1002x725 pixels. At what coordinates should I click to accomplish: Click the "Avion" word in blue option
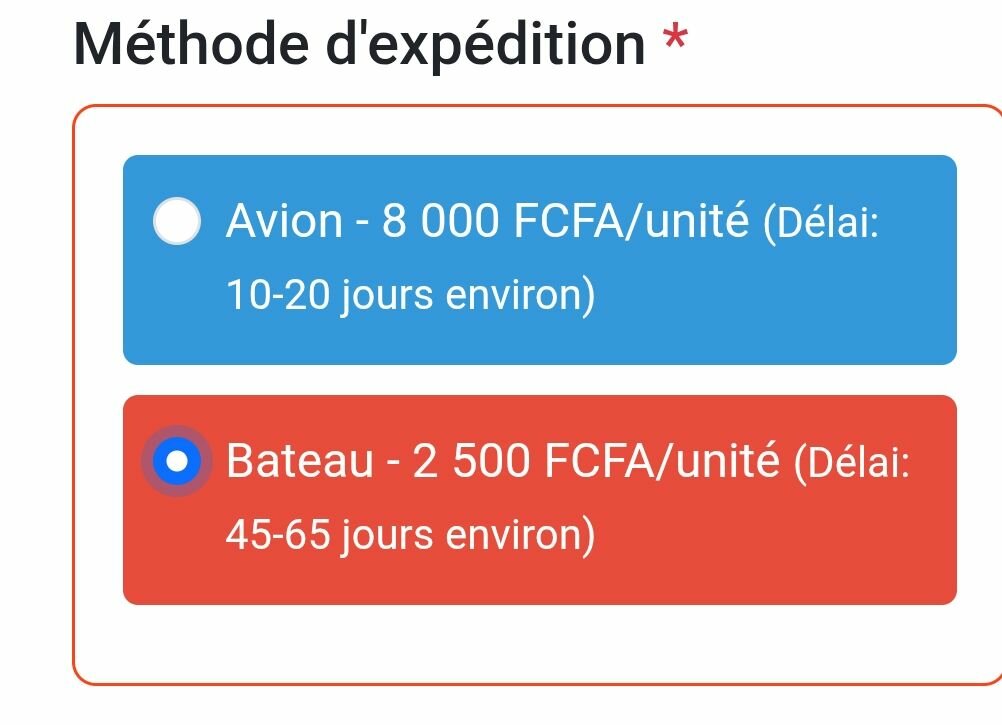tap(284, 221)
